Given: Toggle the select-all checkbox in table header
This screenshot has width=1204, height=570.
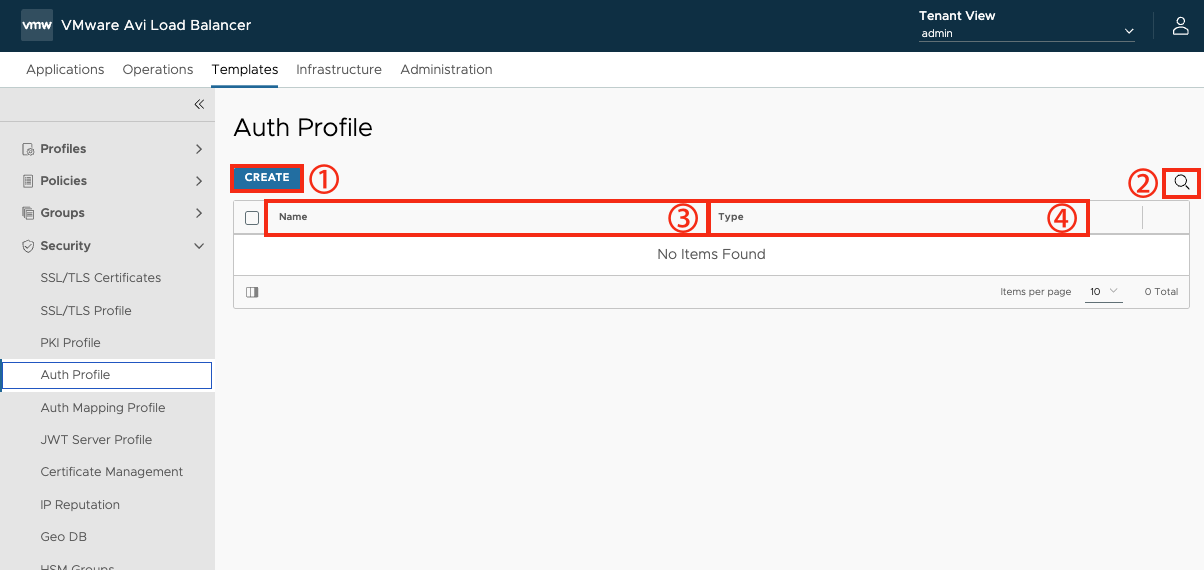Looking at the screenshot, I should pos(252,217).
